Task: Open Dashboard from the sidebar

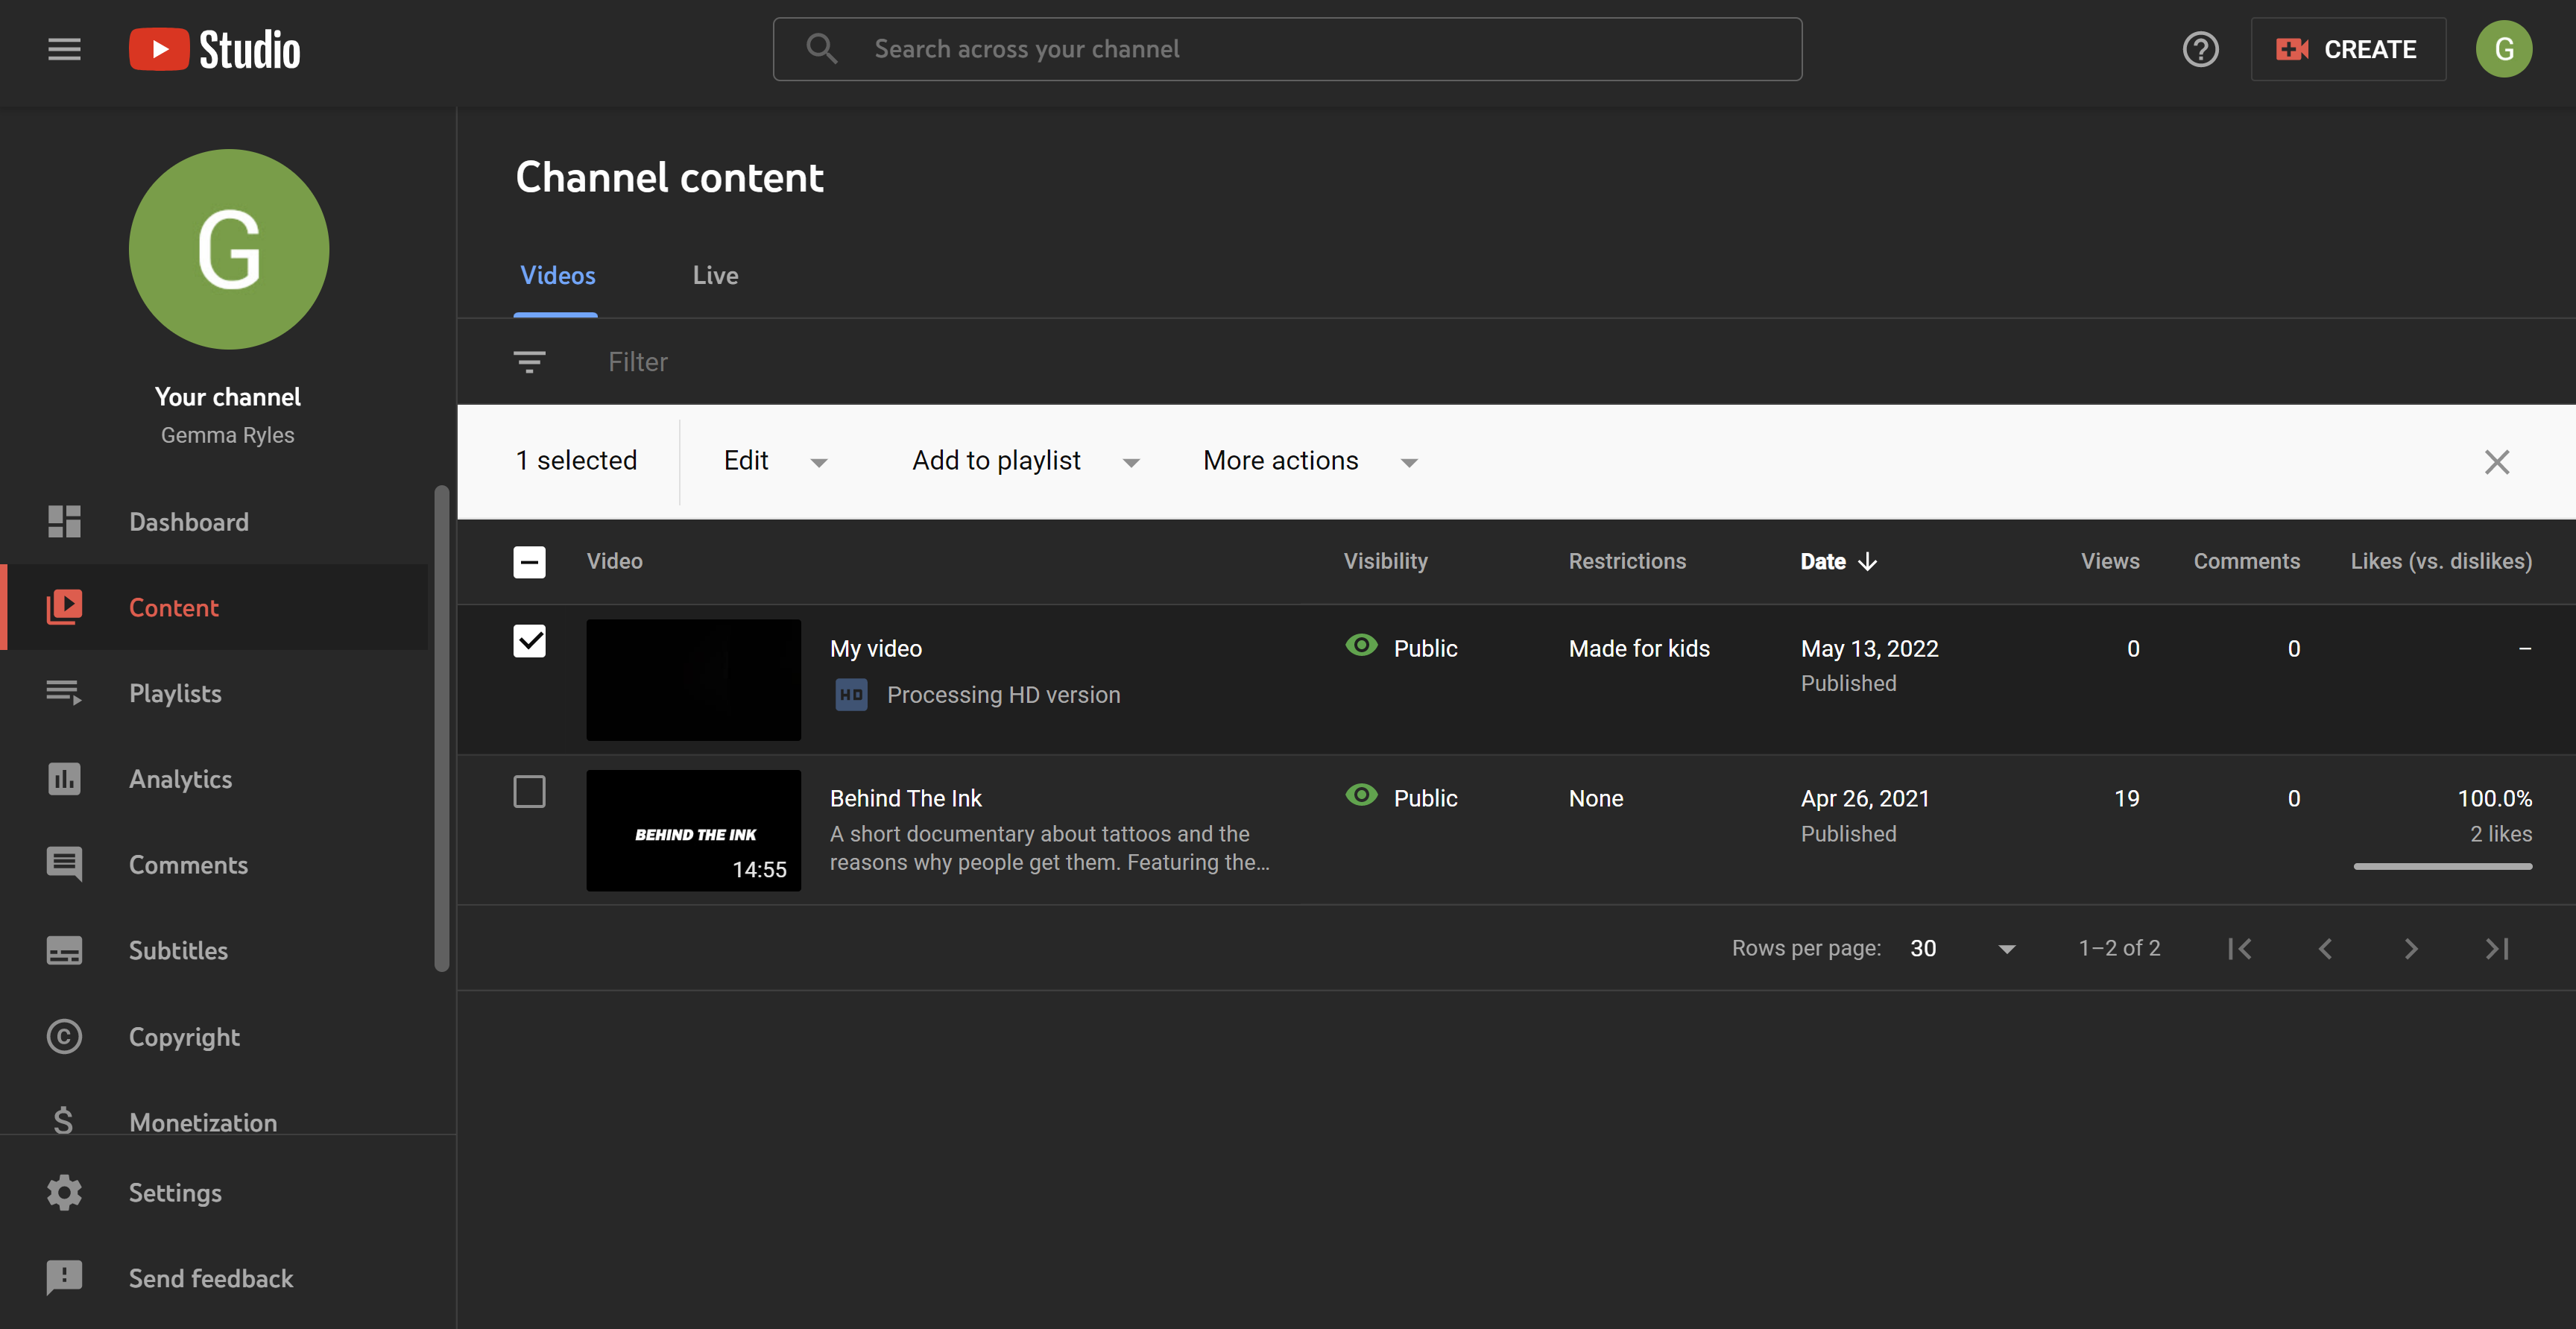Action: pyautogui.click(x=214, y=521)
